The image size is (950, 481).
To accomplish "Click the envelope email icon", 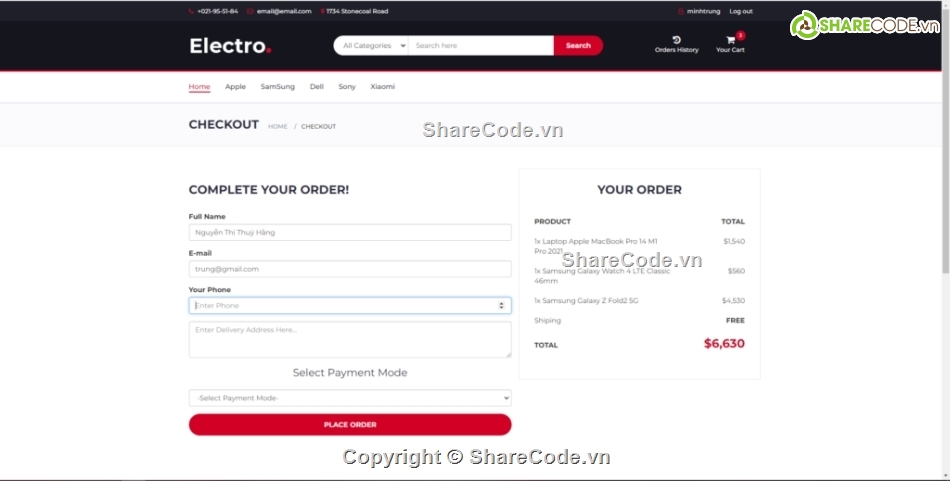I will (250, 12).
